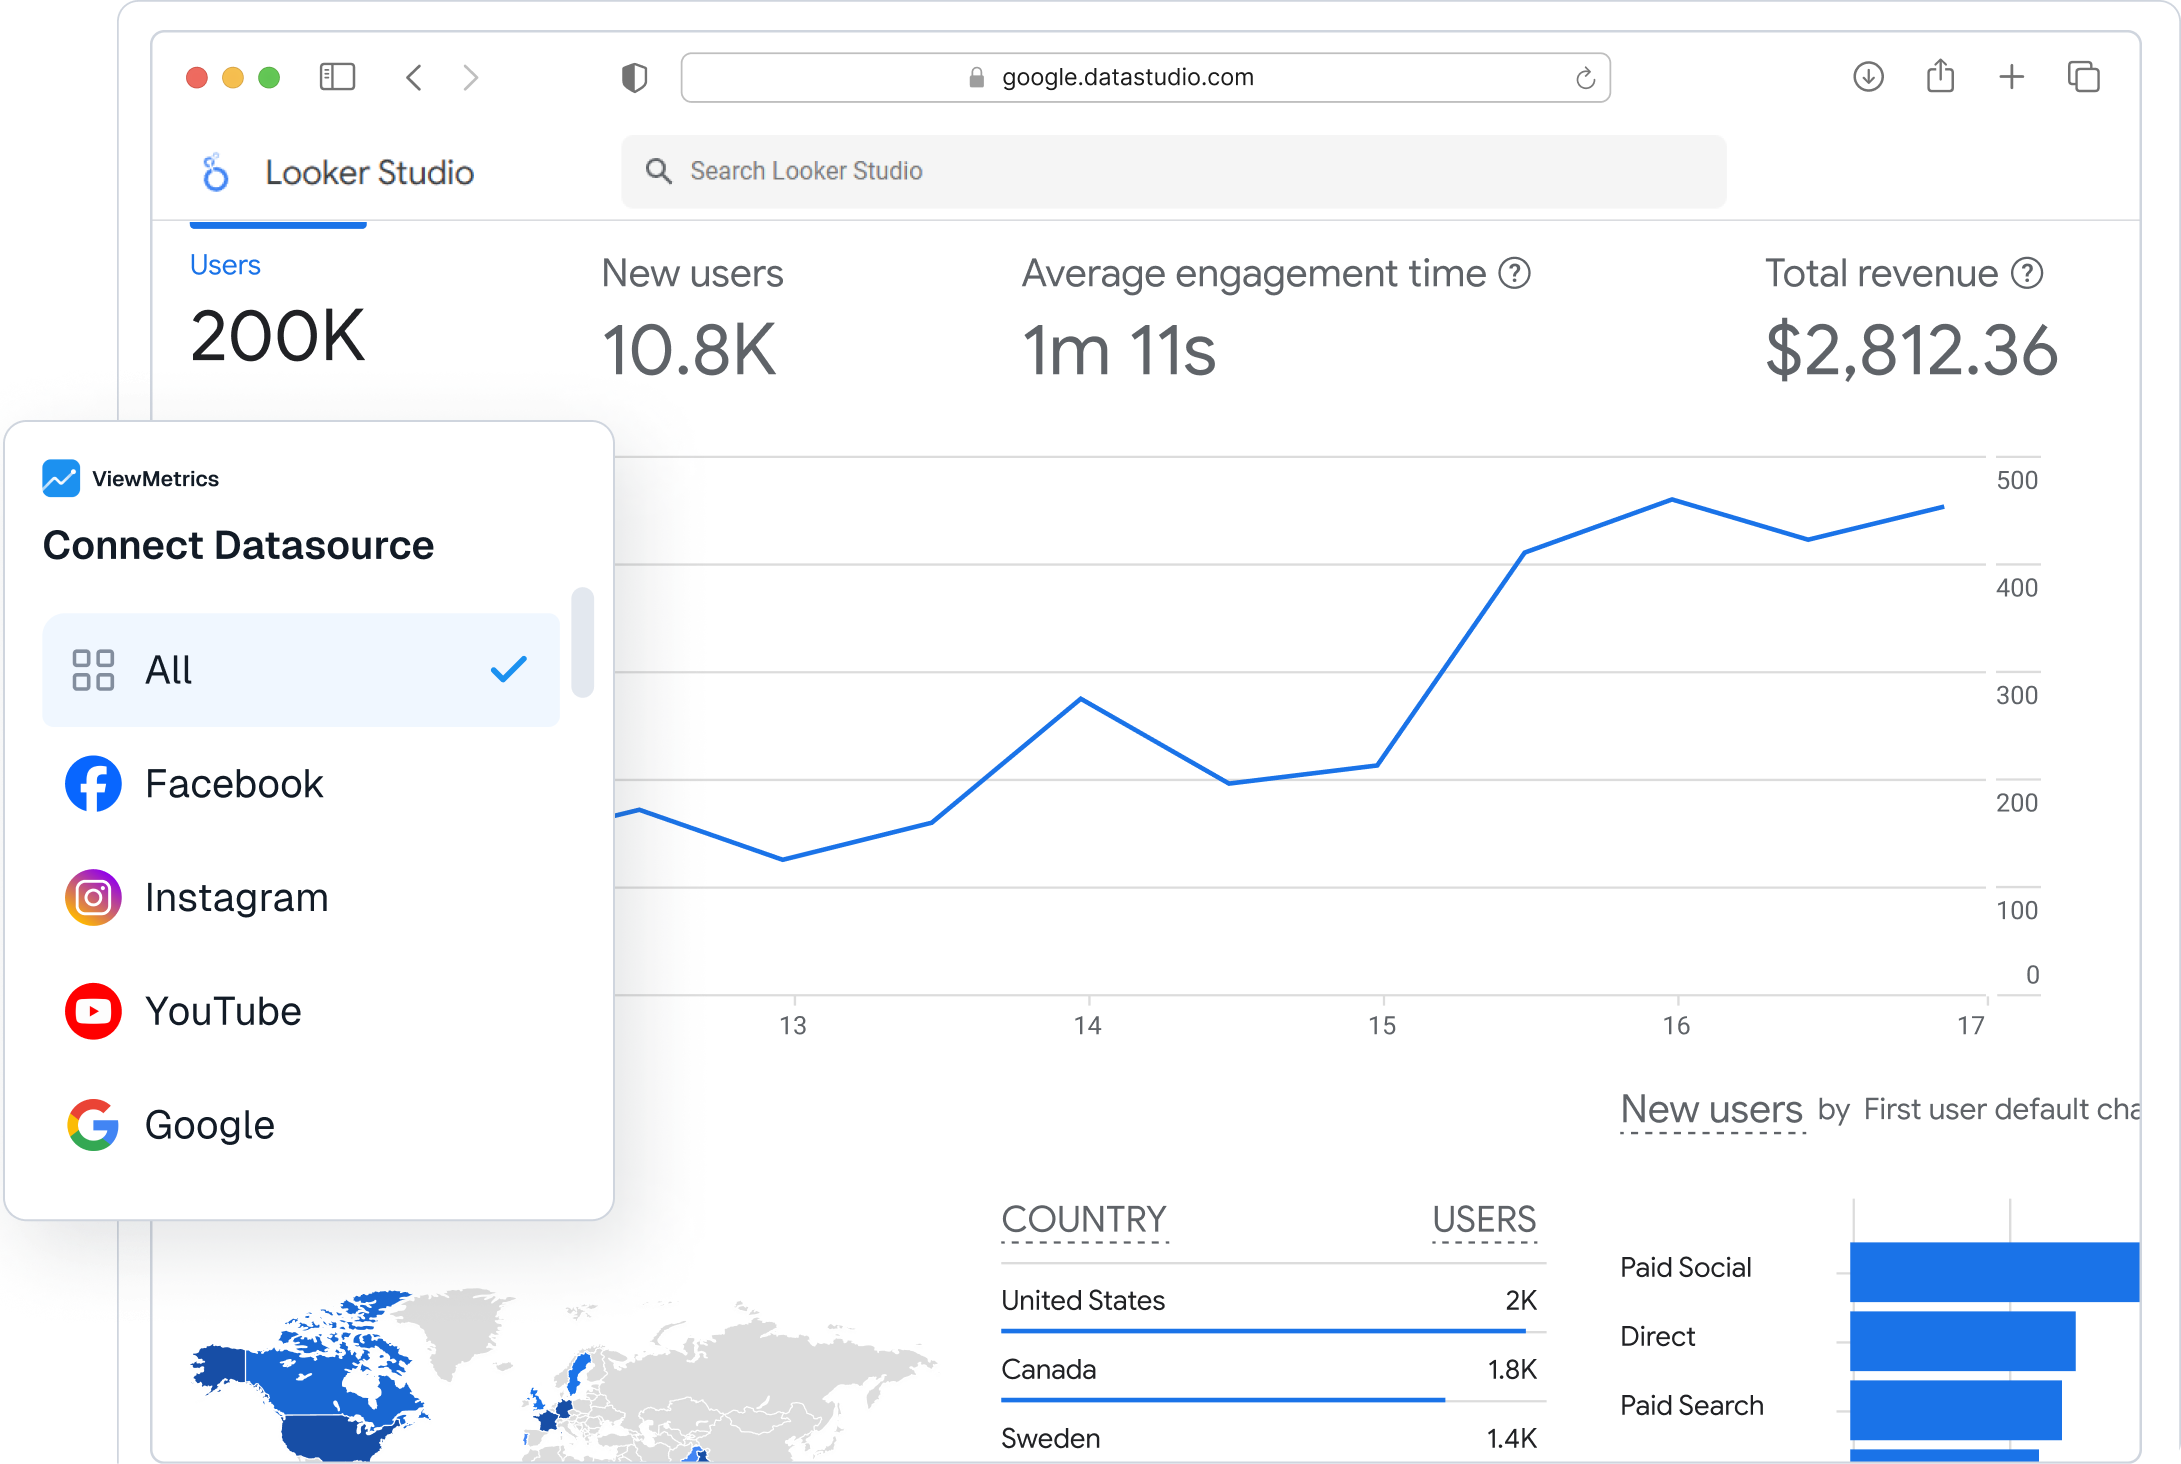Open a new tab with plus icon
Image resolution: width=2181 pixels, height=1464 pixels.
(x=2011, y=77)
